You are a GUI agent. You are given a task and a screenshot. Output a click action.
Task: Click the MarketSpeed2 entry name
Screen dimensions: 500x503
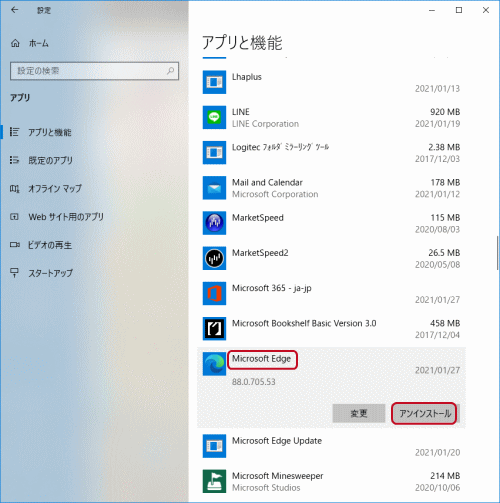click(x=260, y=253)
